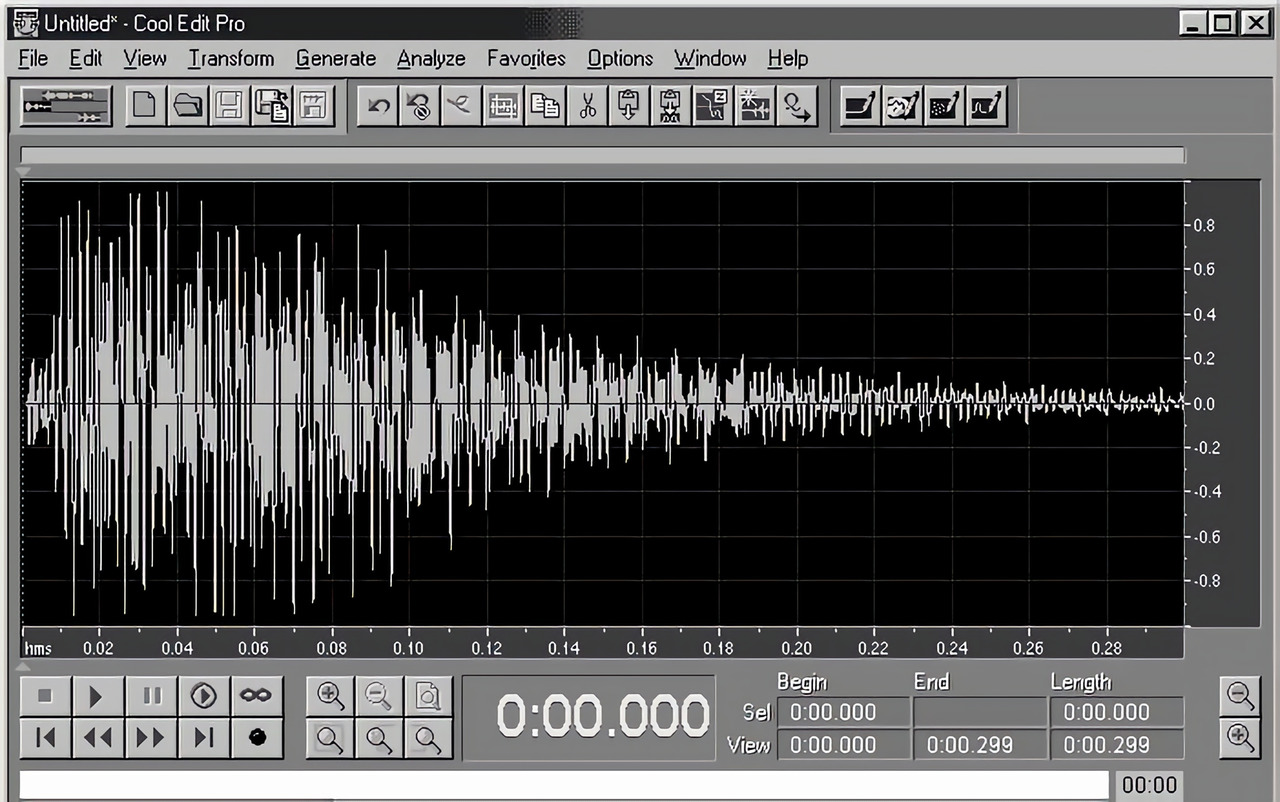Viewport: 1280px width, 802px height.
Task: Open the Favorites menu
Action: click(x=526, y=59)
